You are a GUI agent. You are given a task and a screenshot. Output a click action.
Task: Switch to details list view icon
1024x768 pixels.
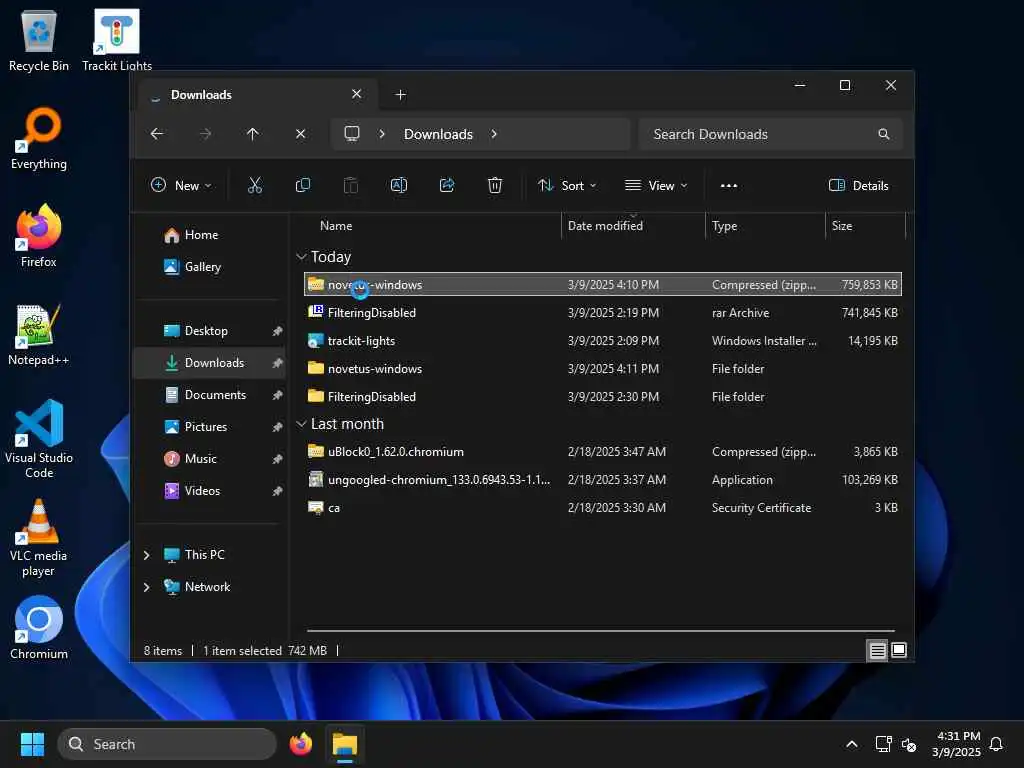coord(878,650)
